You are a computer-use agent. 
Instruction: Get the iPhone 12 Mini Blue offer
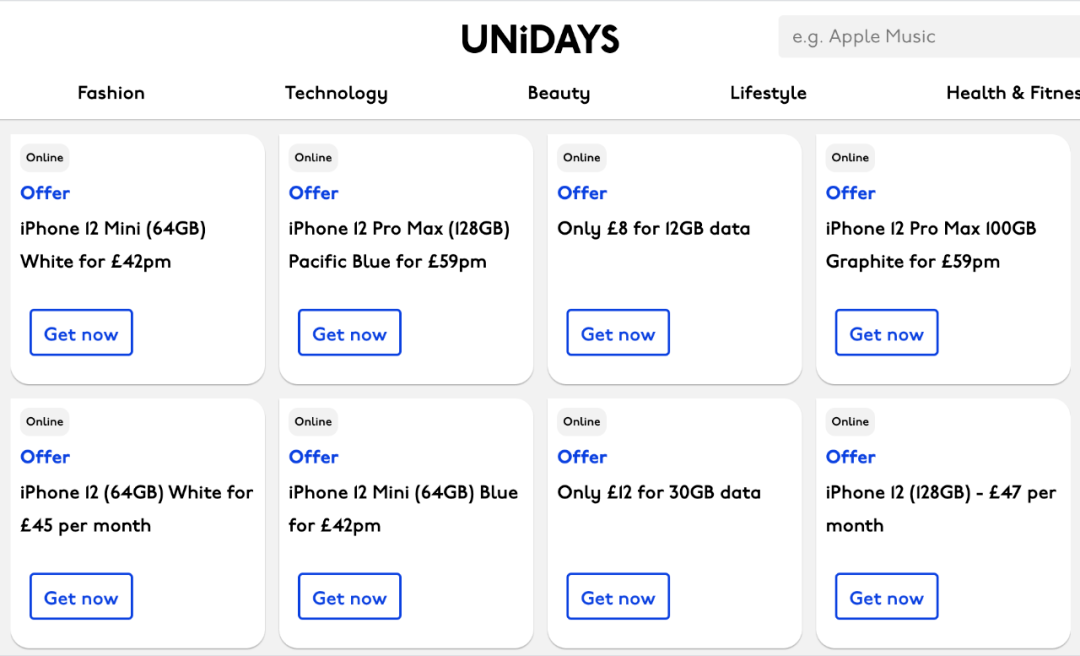pyautogui.click(x=350, y=597)
